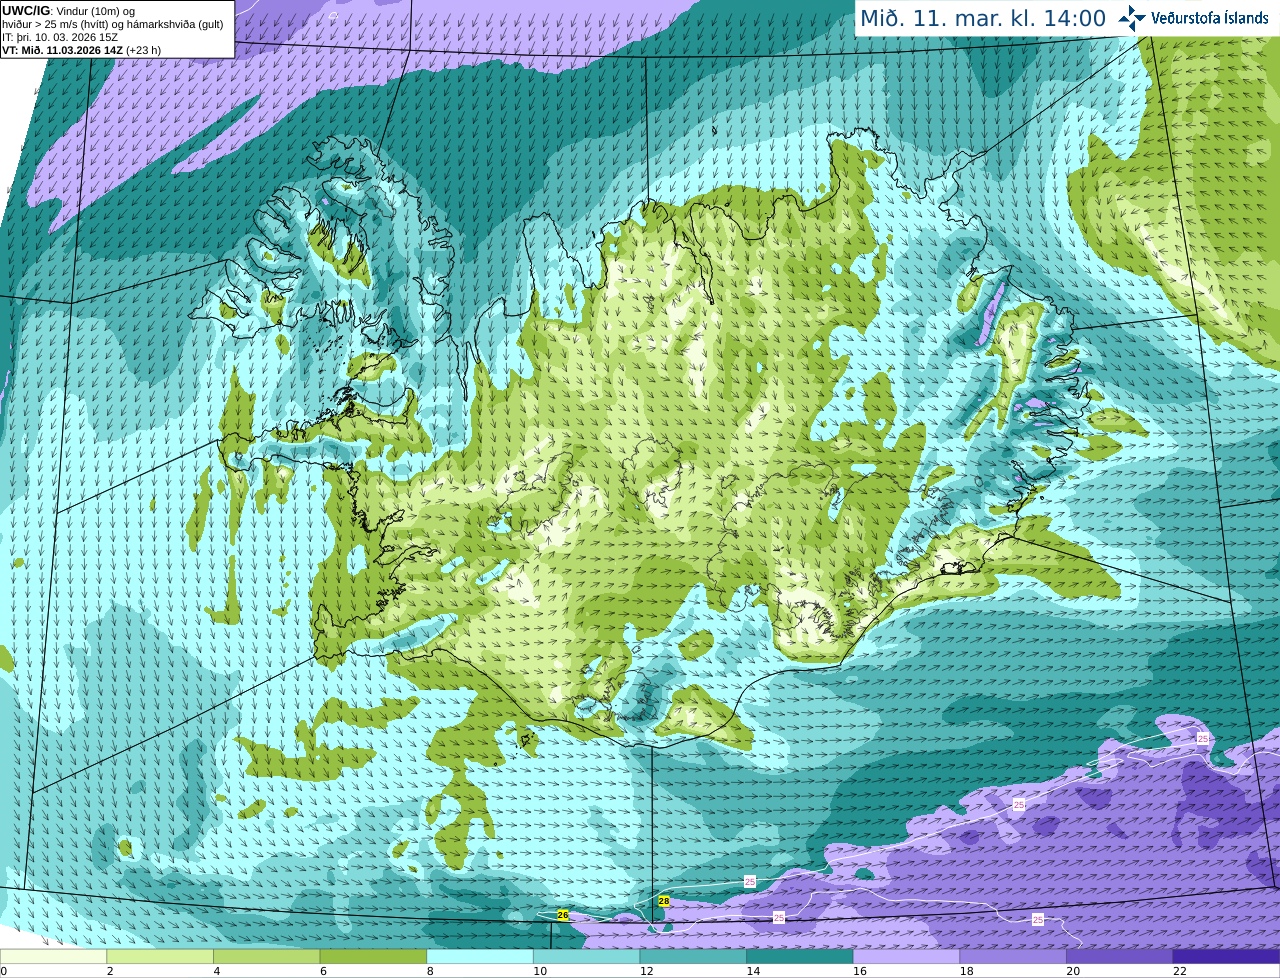This screenshot has height=978, width=1280.
Task: Click the 'Veðurstofa Íslands' name text
Action: click(1209, 18)
